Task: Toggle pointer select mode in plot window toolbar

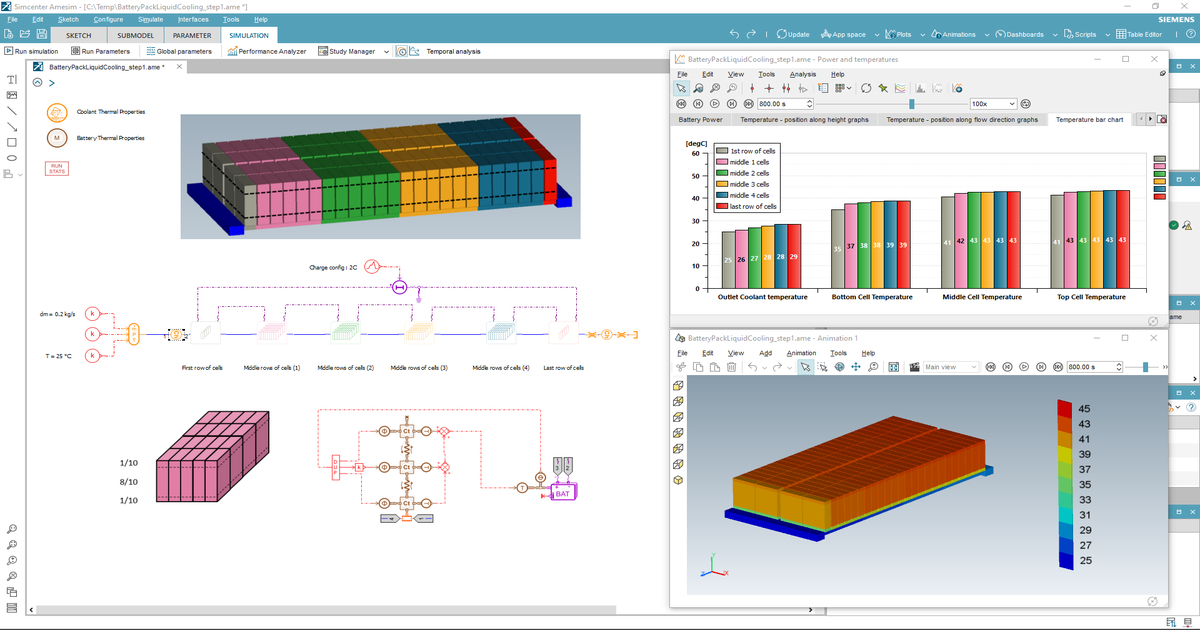Action: click(681, 88)
